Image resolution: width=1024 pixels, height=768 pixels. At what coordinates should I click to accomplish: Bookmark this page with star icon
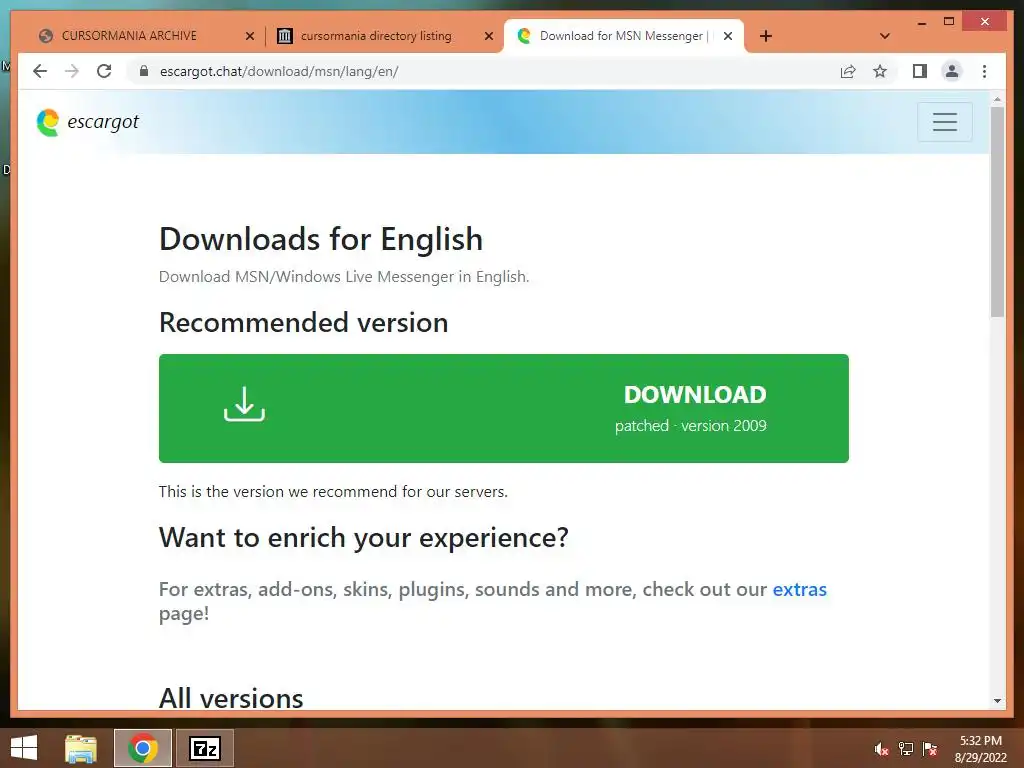point(880,71)
